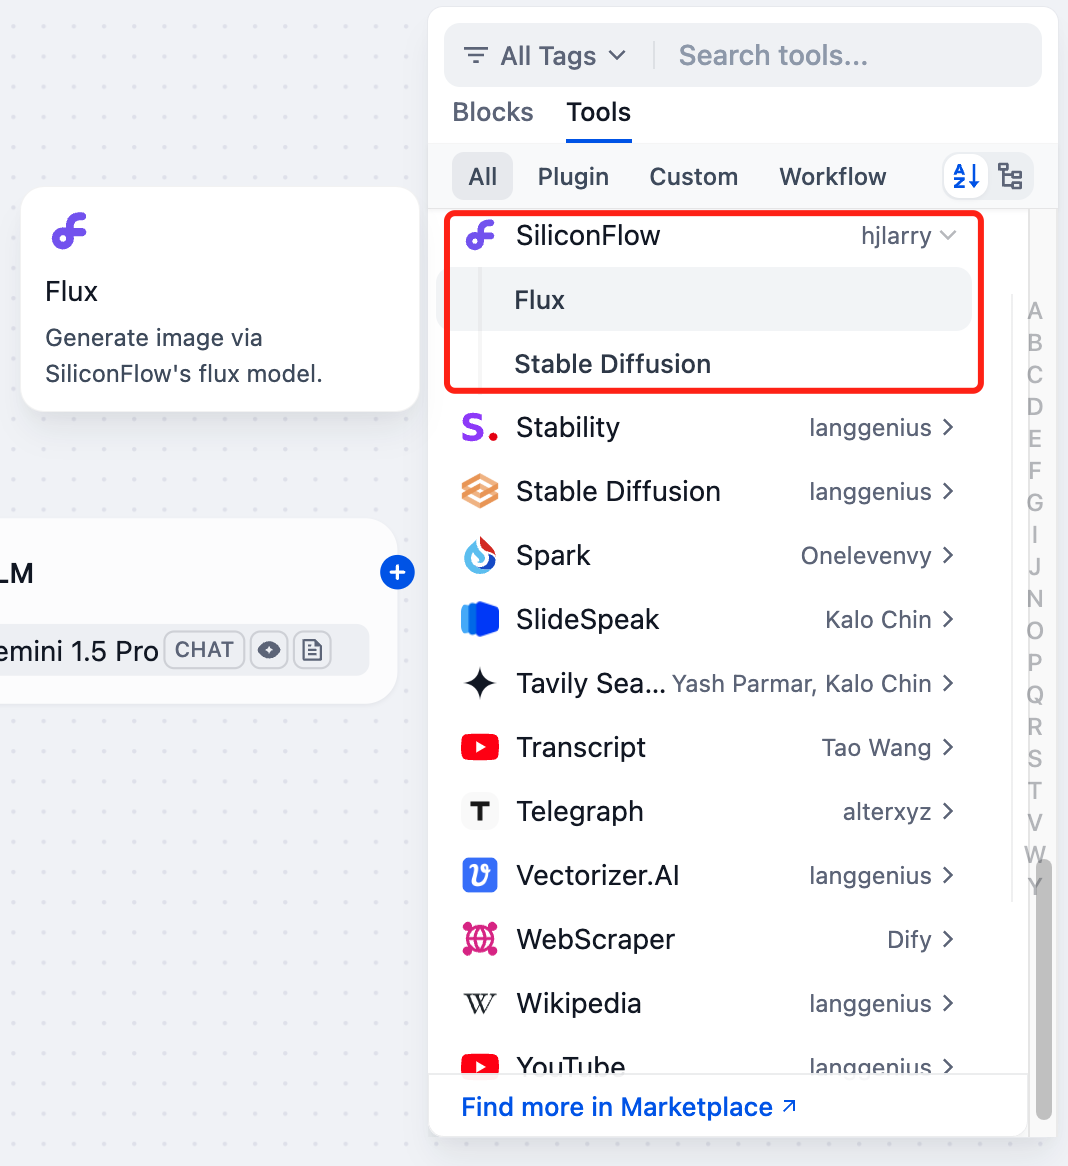Switch to the Blocks tab
This screenshot has width=1068, height=1166.
click(x=493, y=112)
